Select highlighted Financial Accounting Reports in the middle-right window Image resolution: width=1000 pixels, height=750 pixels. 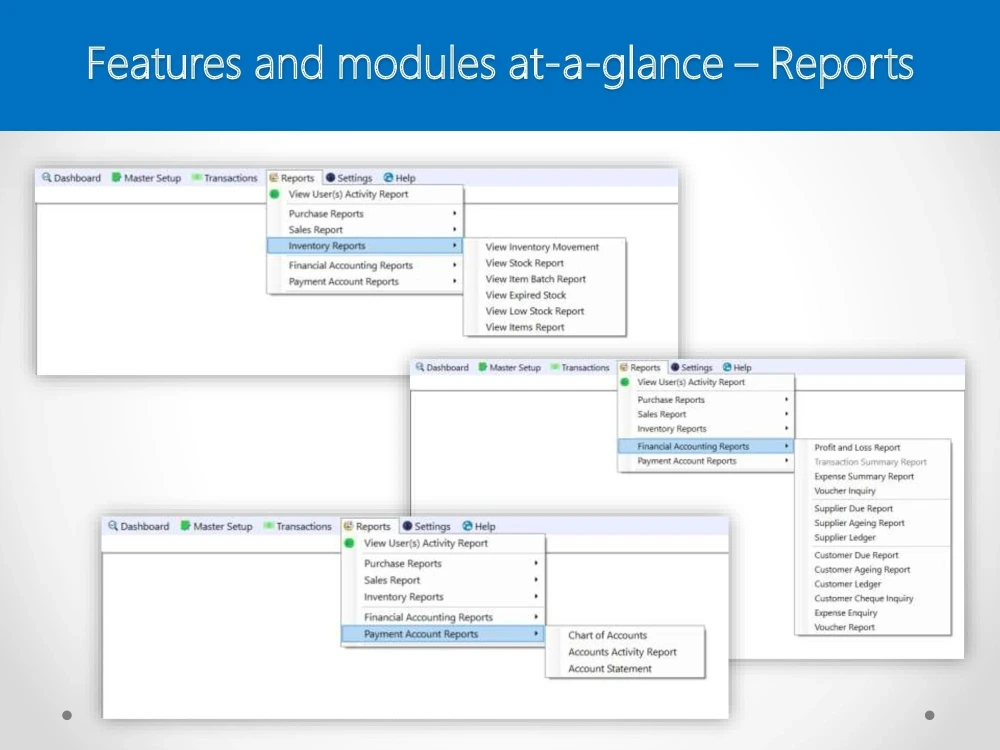point(705,446)
